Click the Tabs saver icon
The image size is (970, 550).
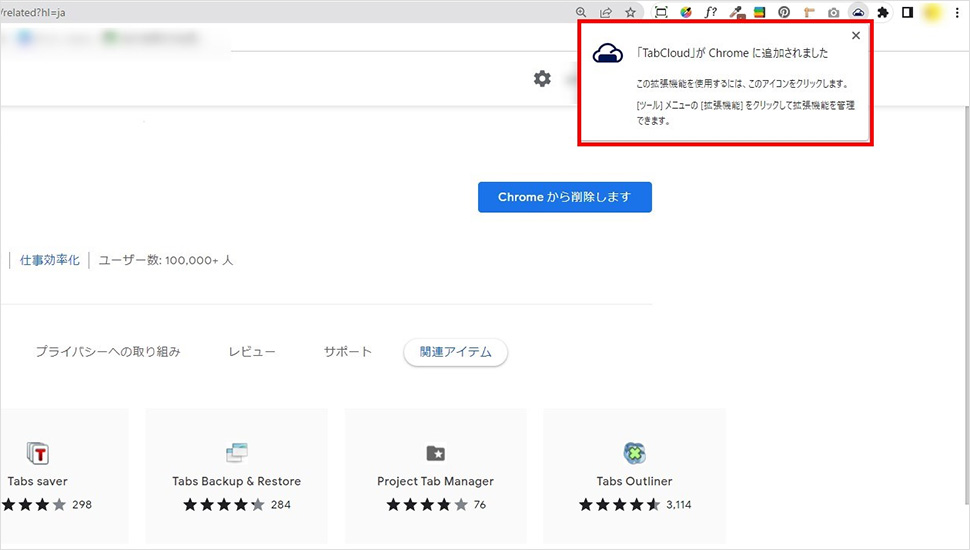pos(38,453)
